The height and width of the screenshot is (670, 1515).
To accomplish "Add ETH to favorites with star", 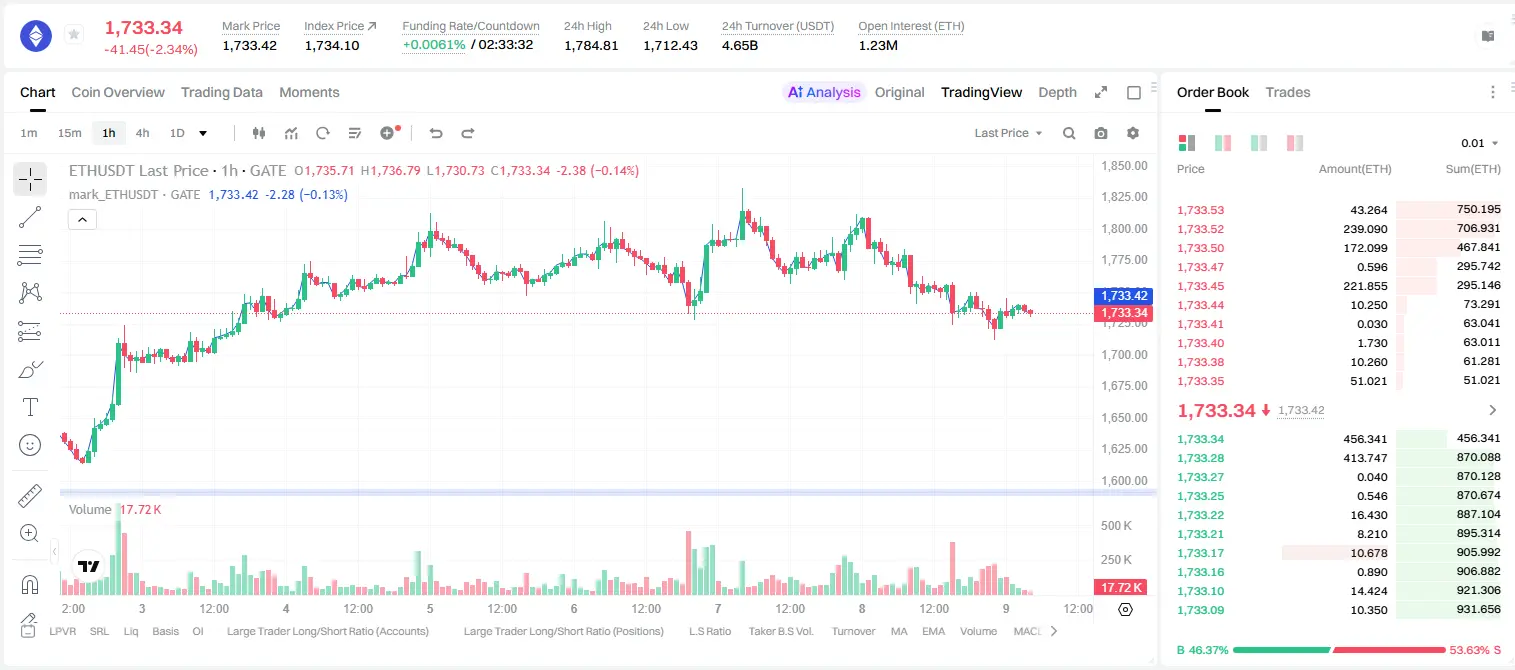I will click(74, 35).
